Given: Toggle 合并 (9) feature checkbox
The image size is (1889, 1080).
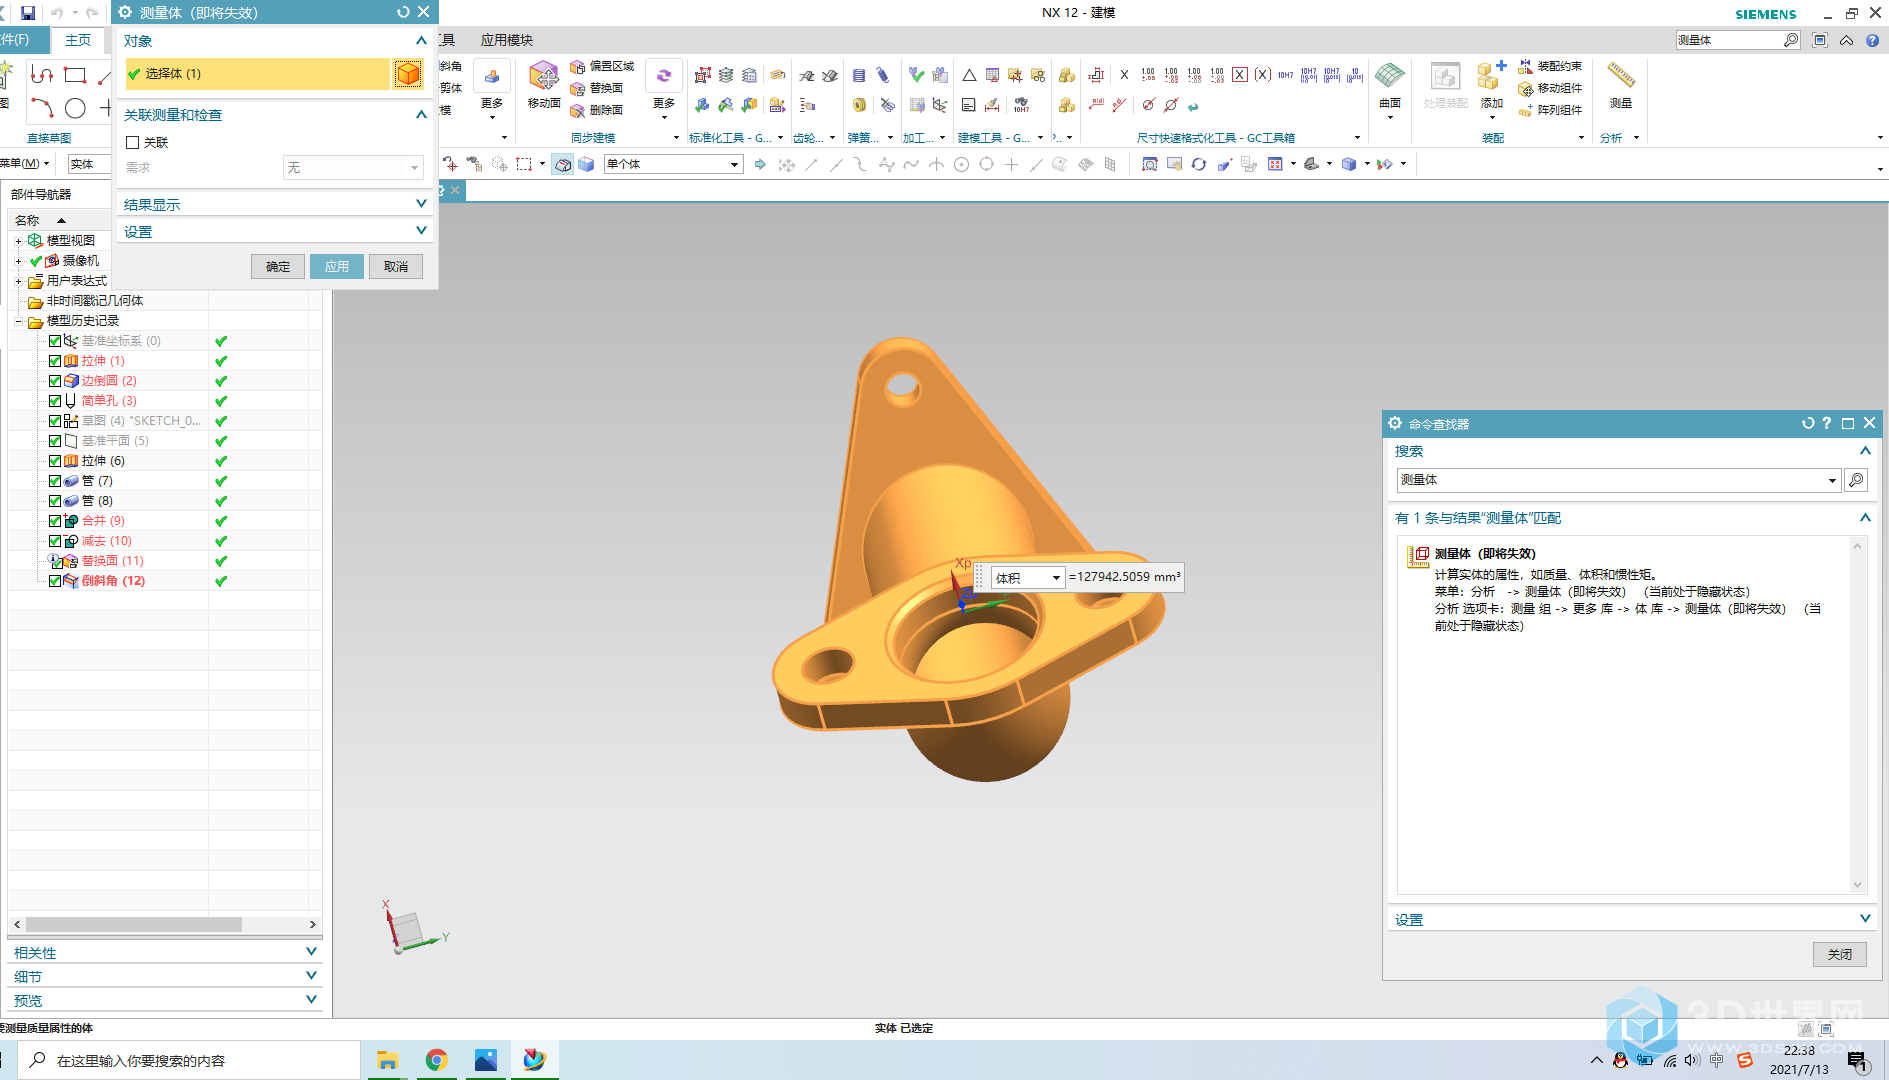Looking at the screenshot, I should [55, 521].
